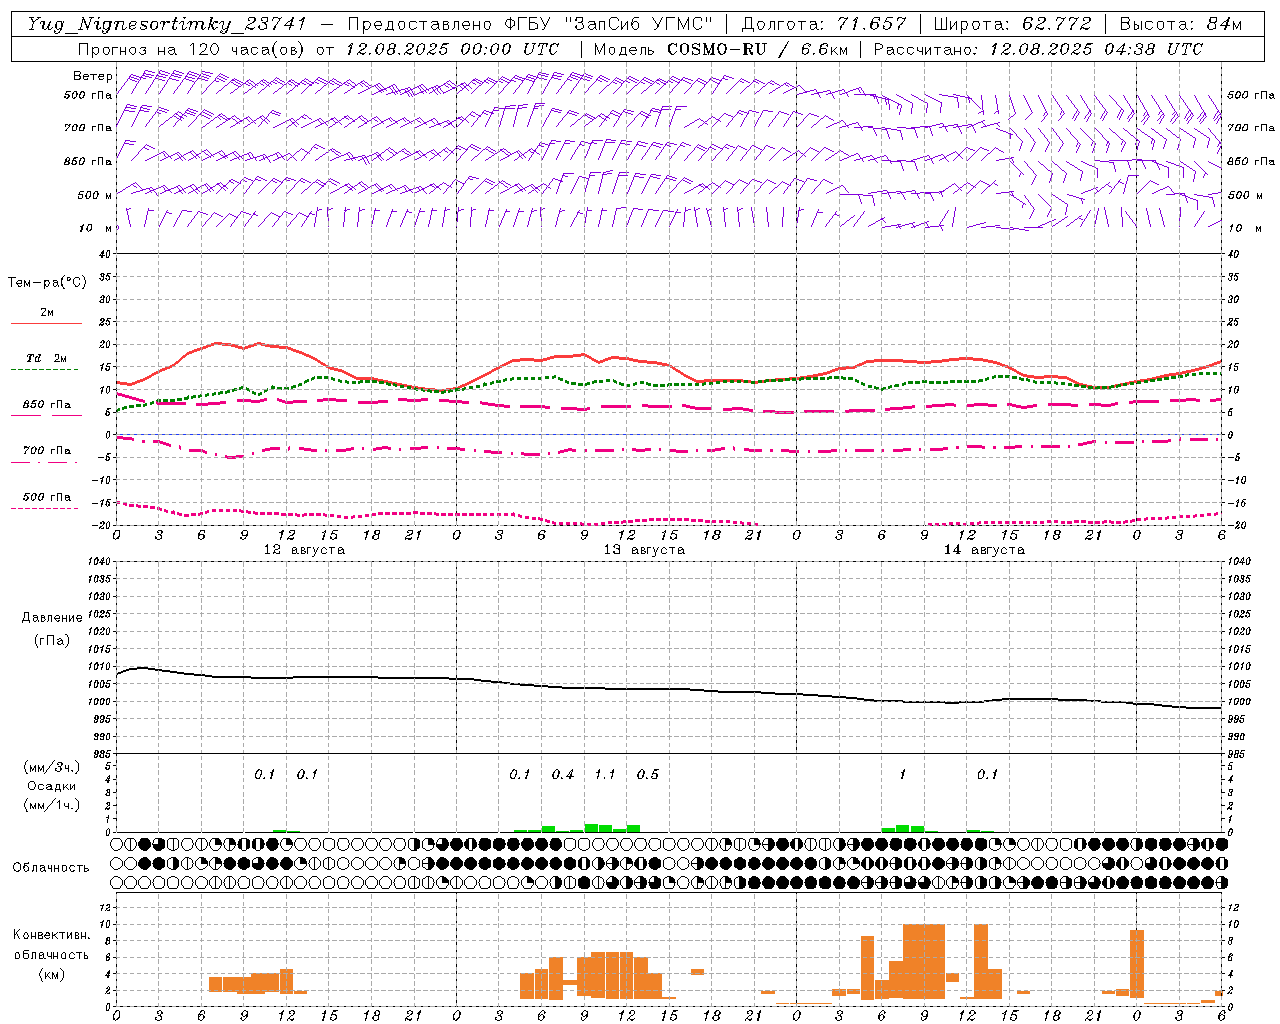
Task: Click the (км) unit under convective cloudiness
Action: (52, 974)
